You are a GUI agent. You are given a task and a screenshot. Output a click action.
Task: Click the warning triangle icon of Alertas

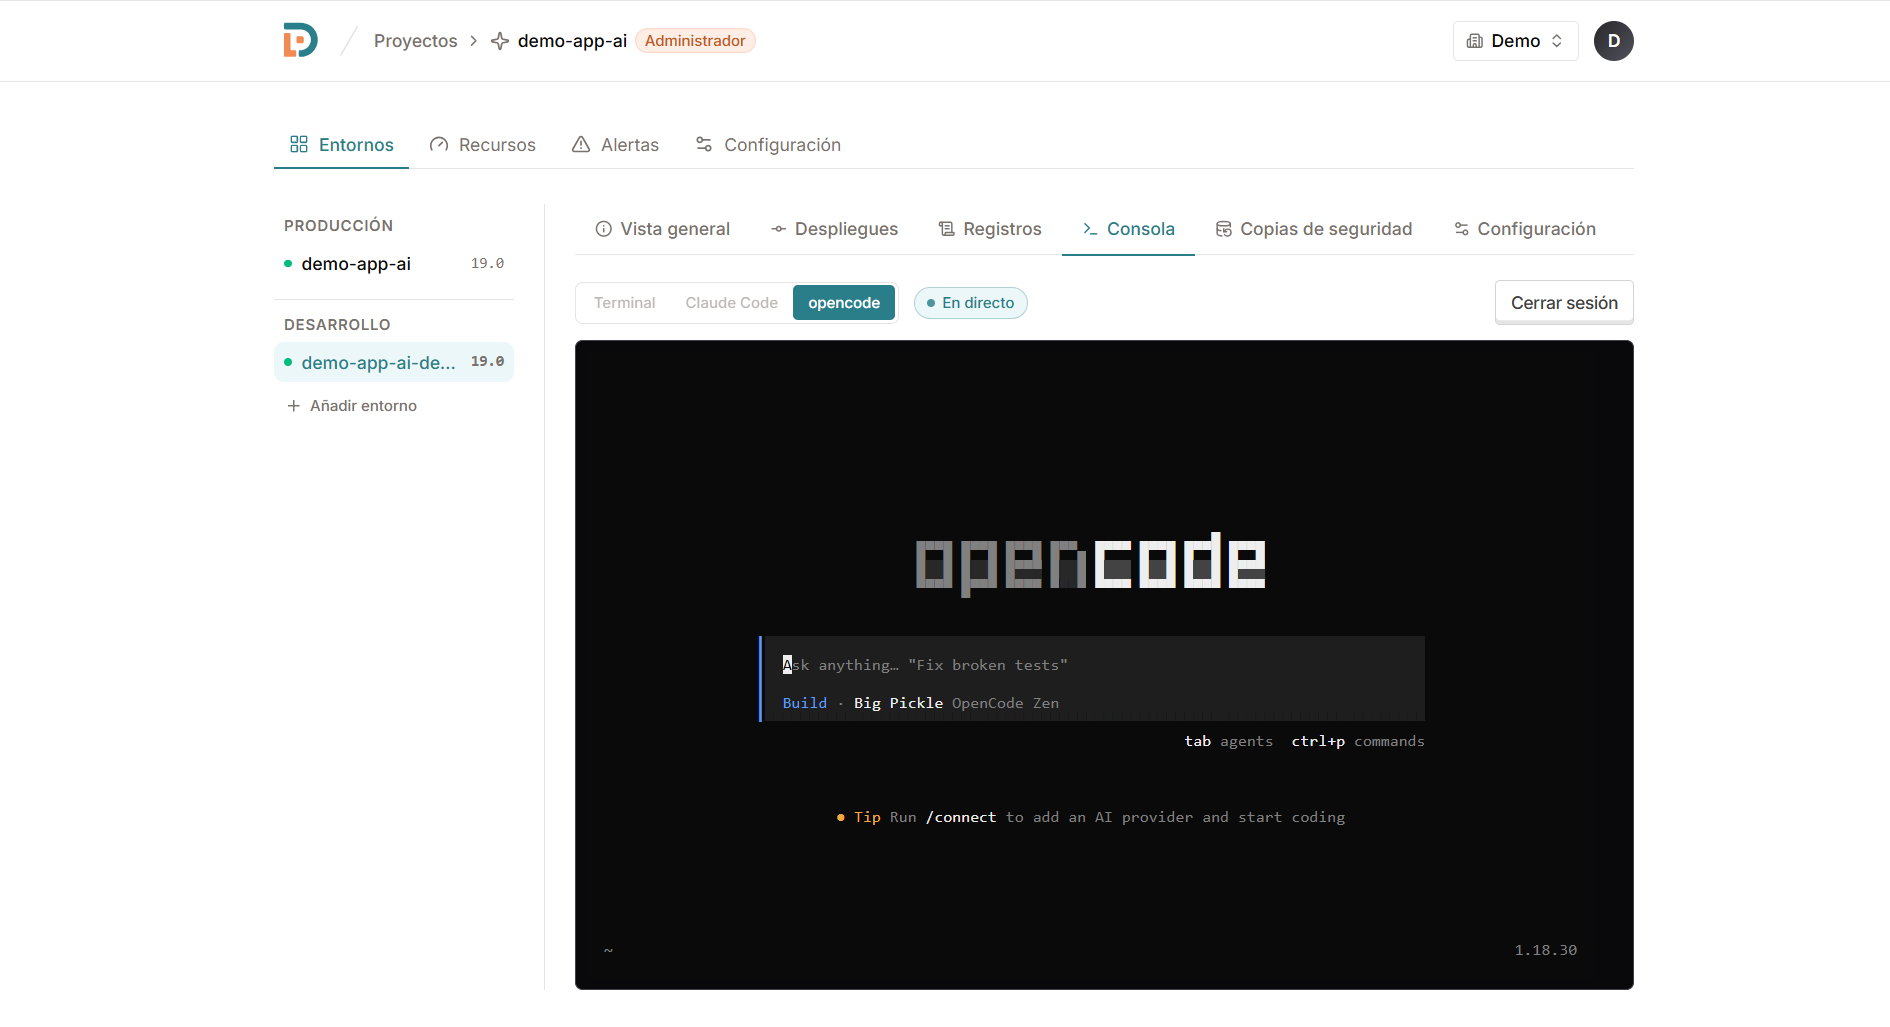[x=581, y=144]
